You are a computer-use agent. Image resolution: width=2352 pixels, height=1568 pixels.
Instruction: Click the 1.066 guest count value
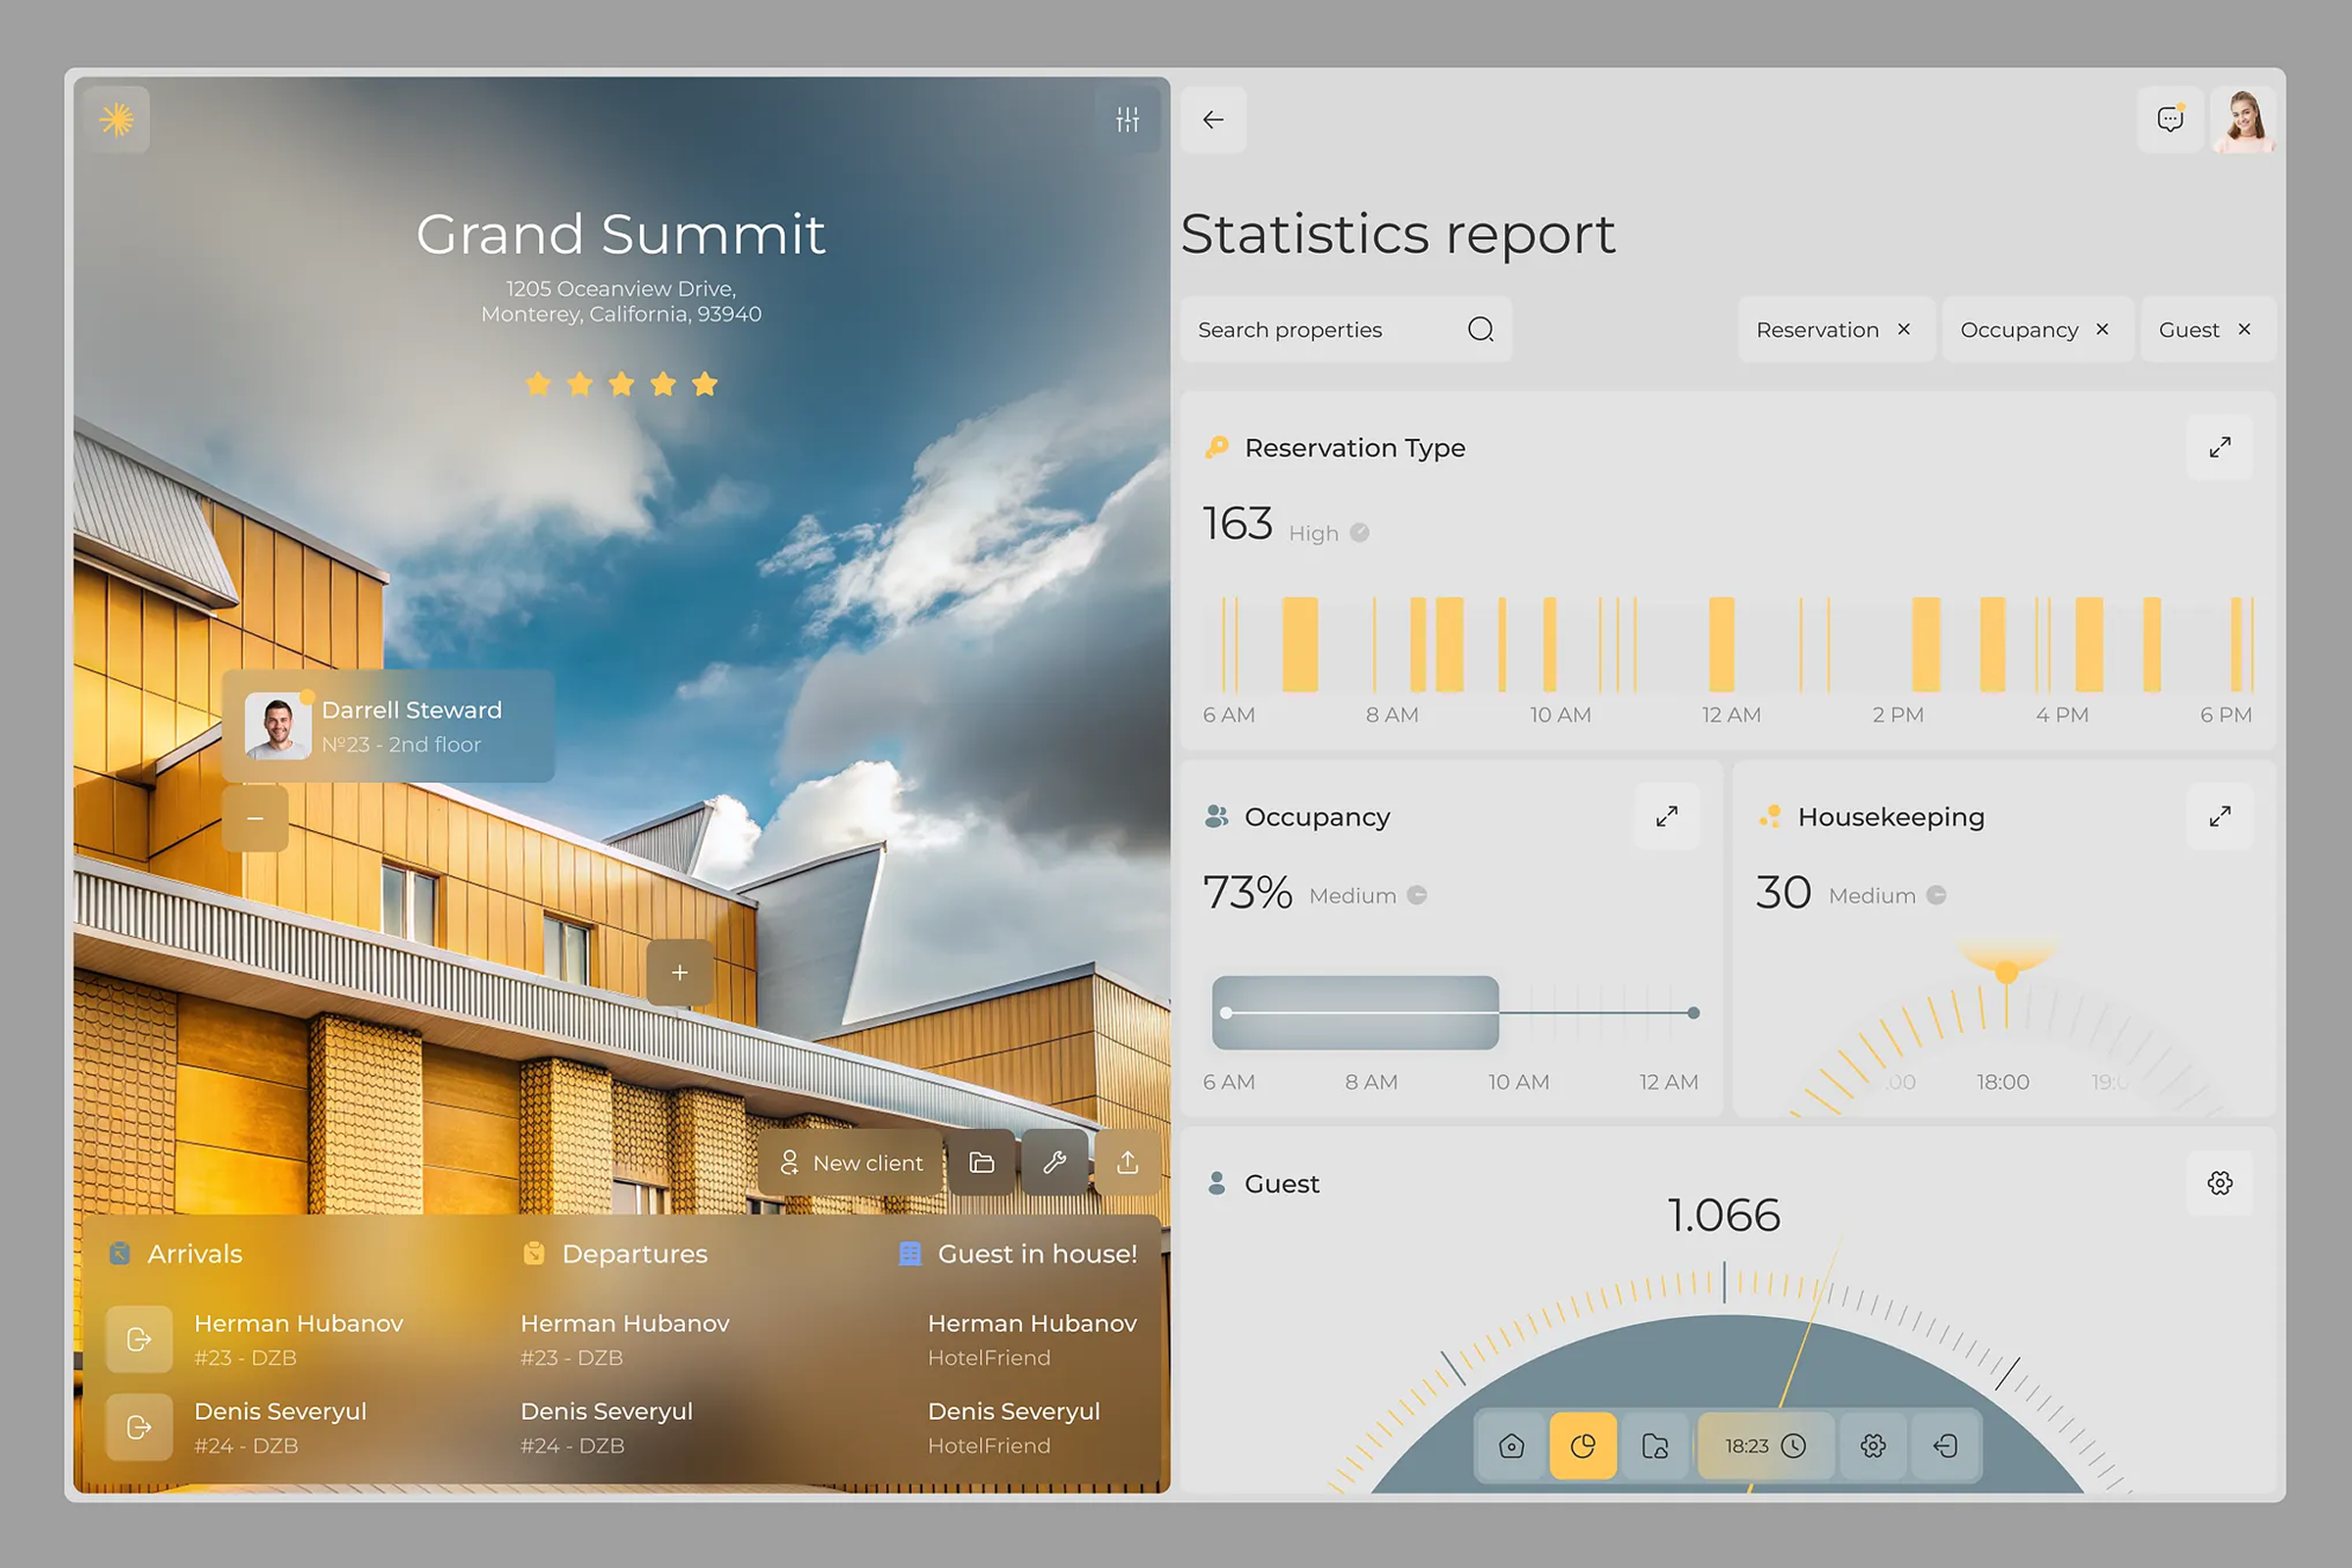pos(1724,1216)
